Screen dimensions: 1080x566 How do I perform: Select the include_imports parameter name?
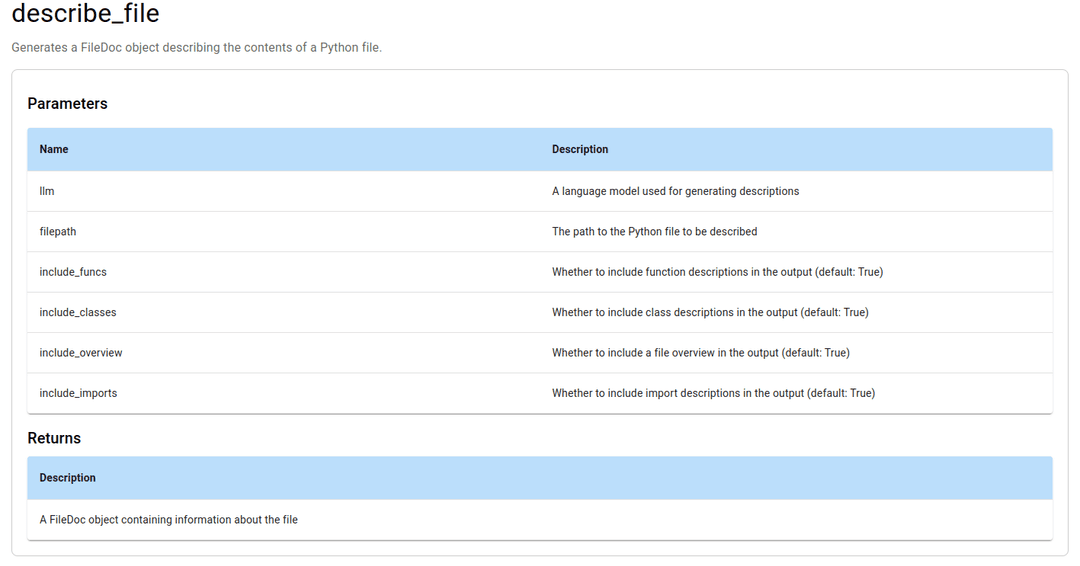78,393
